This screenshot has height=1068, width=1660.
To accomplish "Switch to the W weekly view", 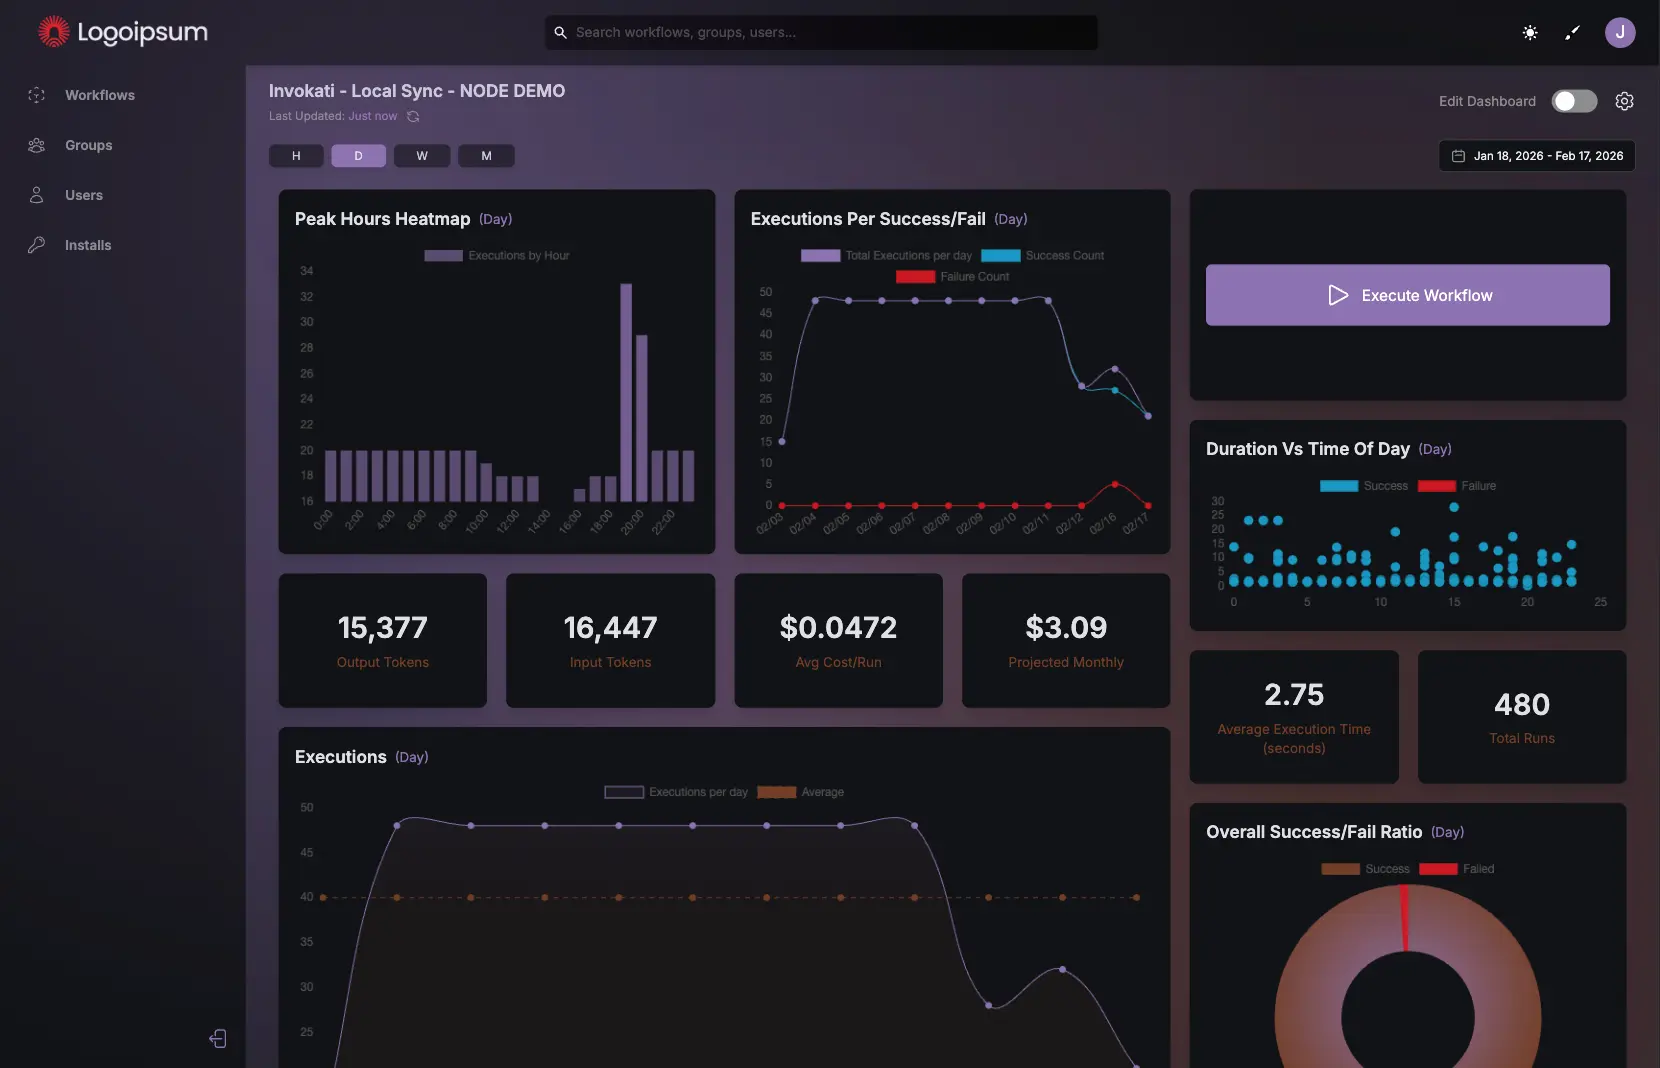I will (x=421, y=156).
